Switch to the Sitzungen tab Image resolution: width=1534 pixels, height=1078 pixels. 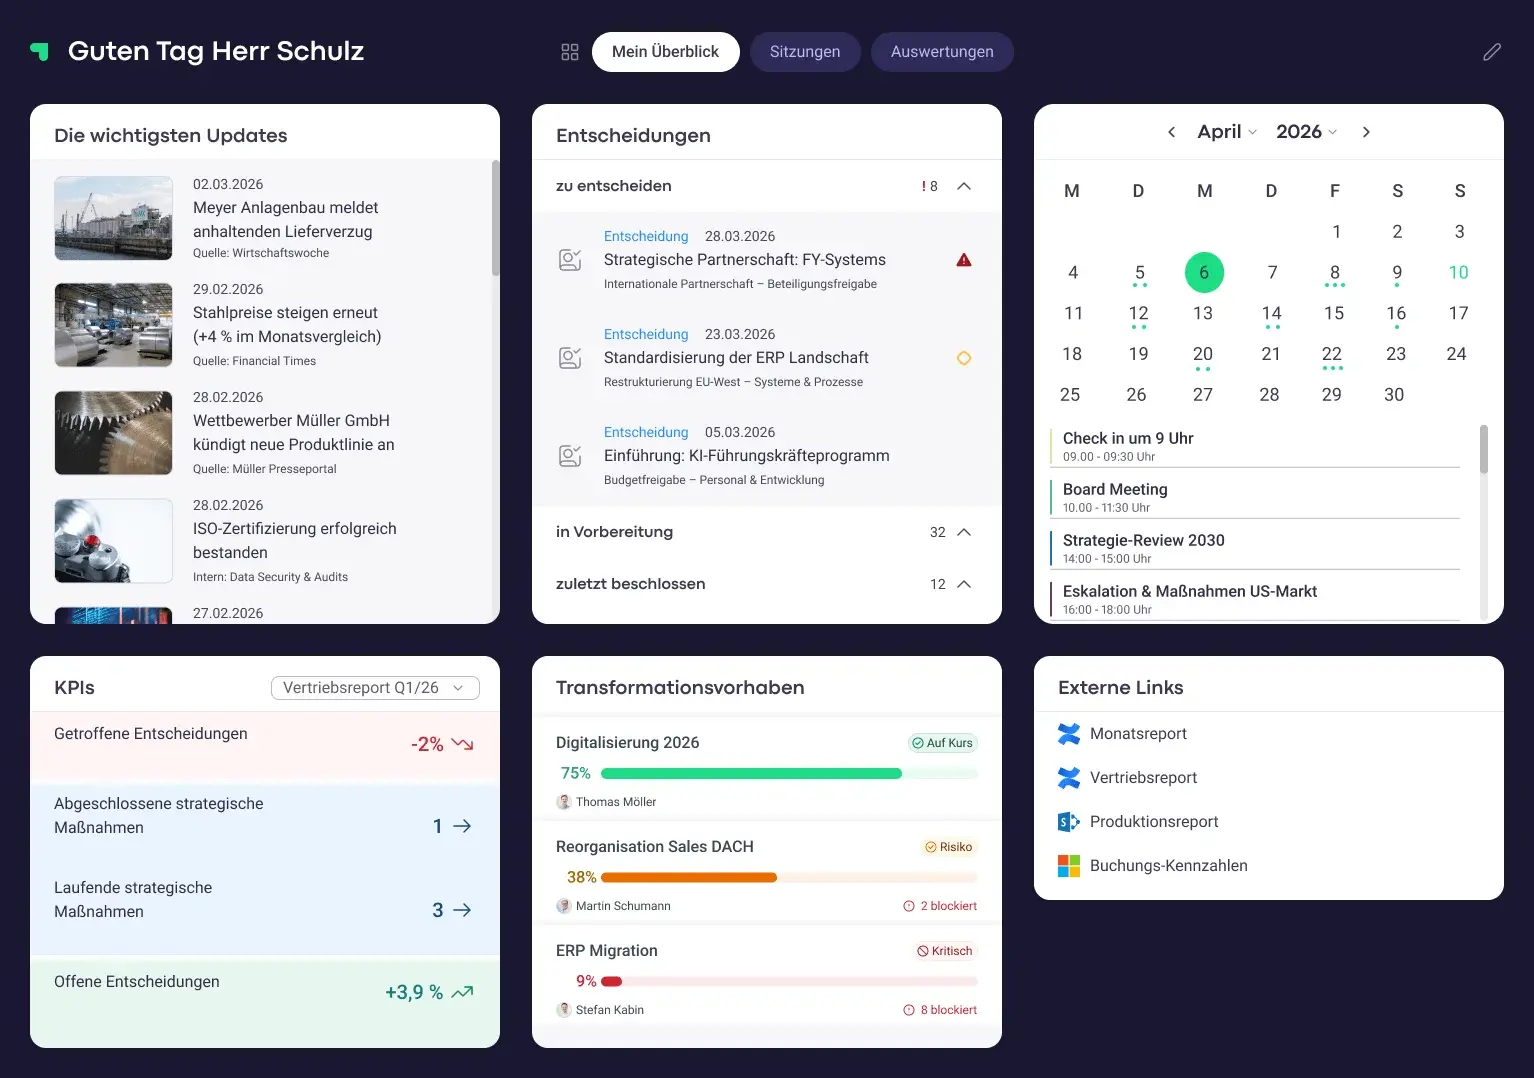[x=805, y=52]
